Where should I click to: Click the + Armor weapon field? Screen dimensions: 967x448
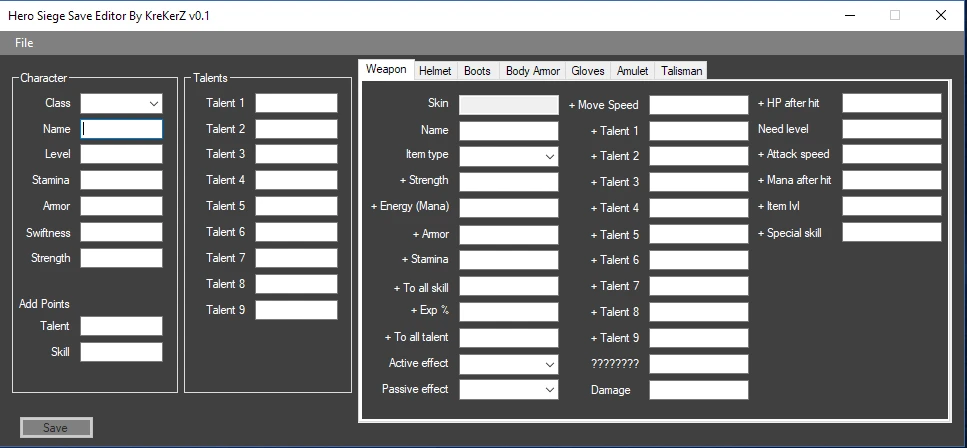pyautogui.click(x=509, y=235)
